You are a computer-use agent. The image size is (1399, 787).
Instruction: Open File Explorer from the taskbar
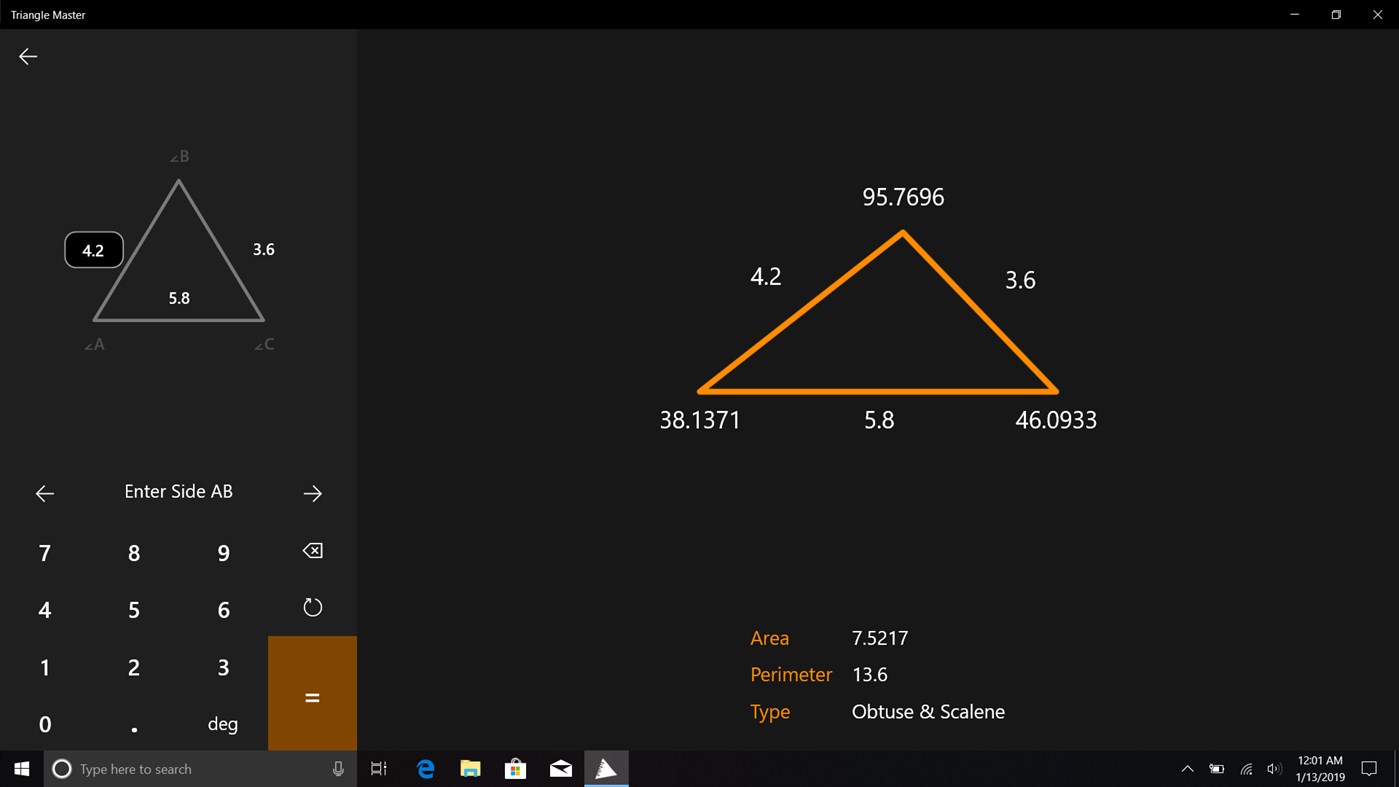point(470,768)
